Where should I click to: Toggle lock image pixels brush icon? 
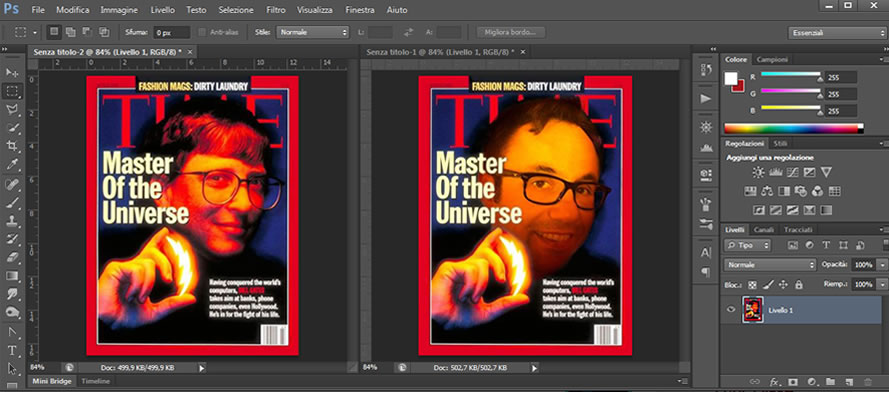(768, 284)
